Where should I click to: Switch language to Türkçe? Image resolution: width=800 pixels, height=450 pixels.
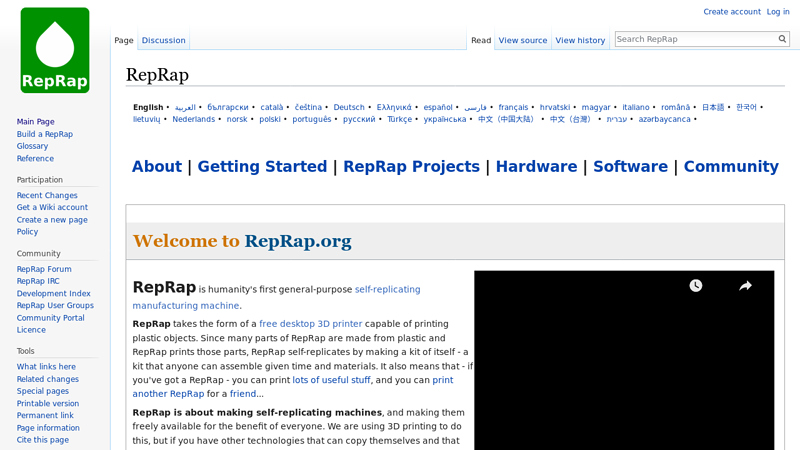click(399, 119)
